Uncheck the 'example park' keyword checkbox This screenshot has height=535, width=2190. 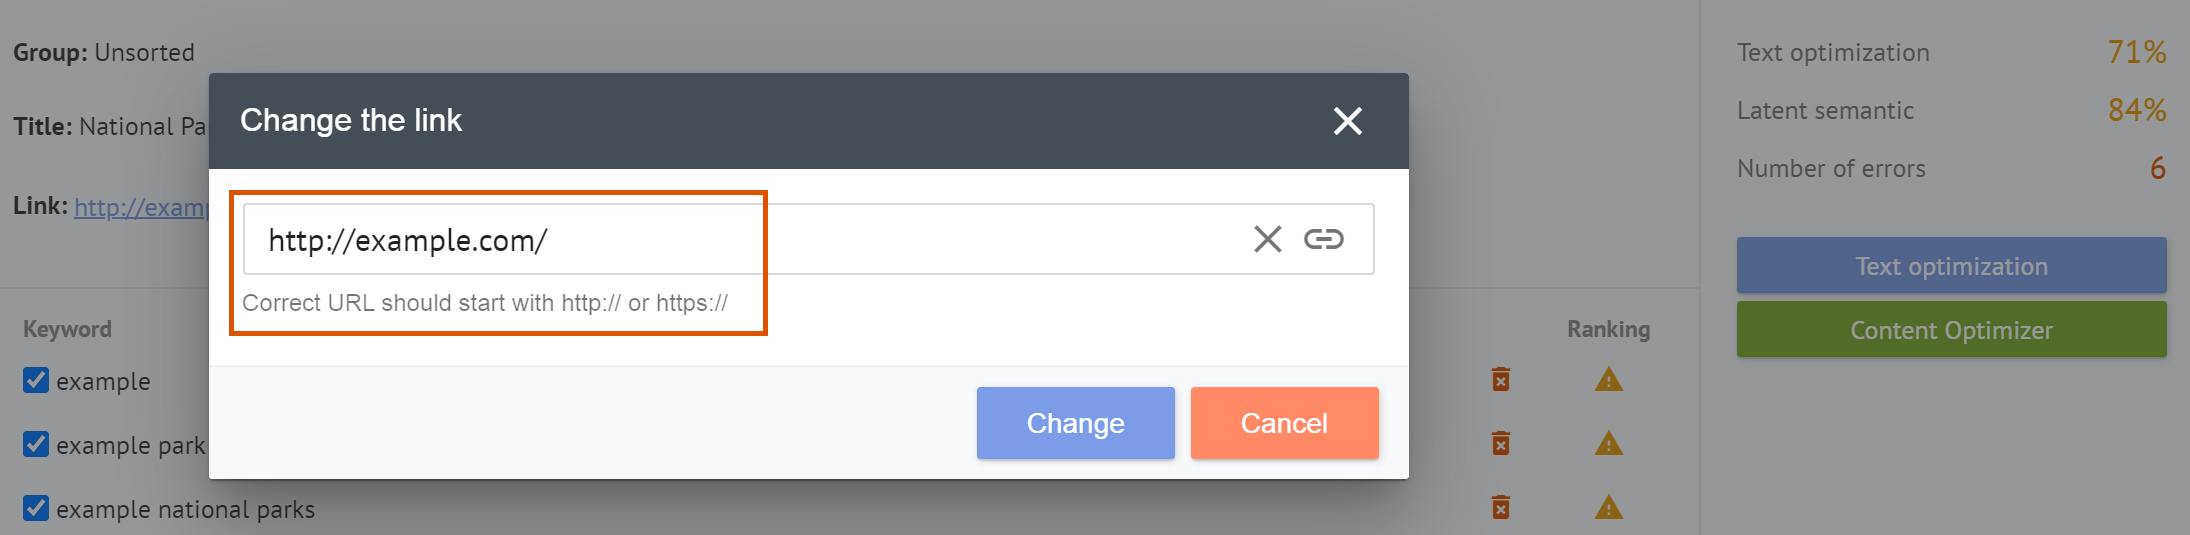[x=36, y=444]
